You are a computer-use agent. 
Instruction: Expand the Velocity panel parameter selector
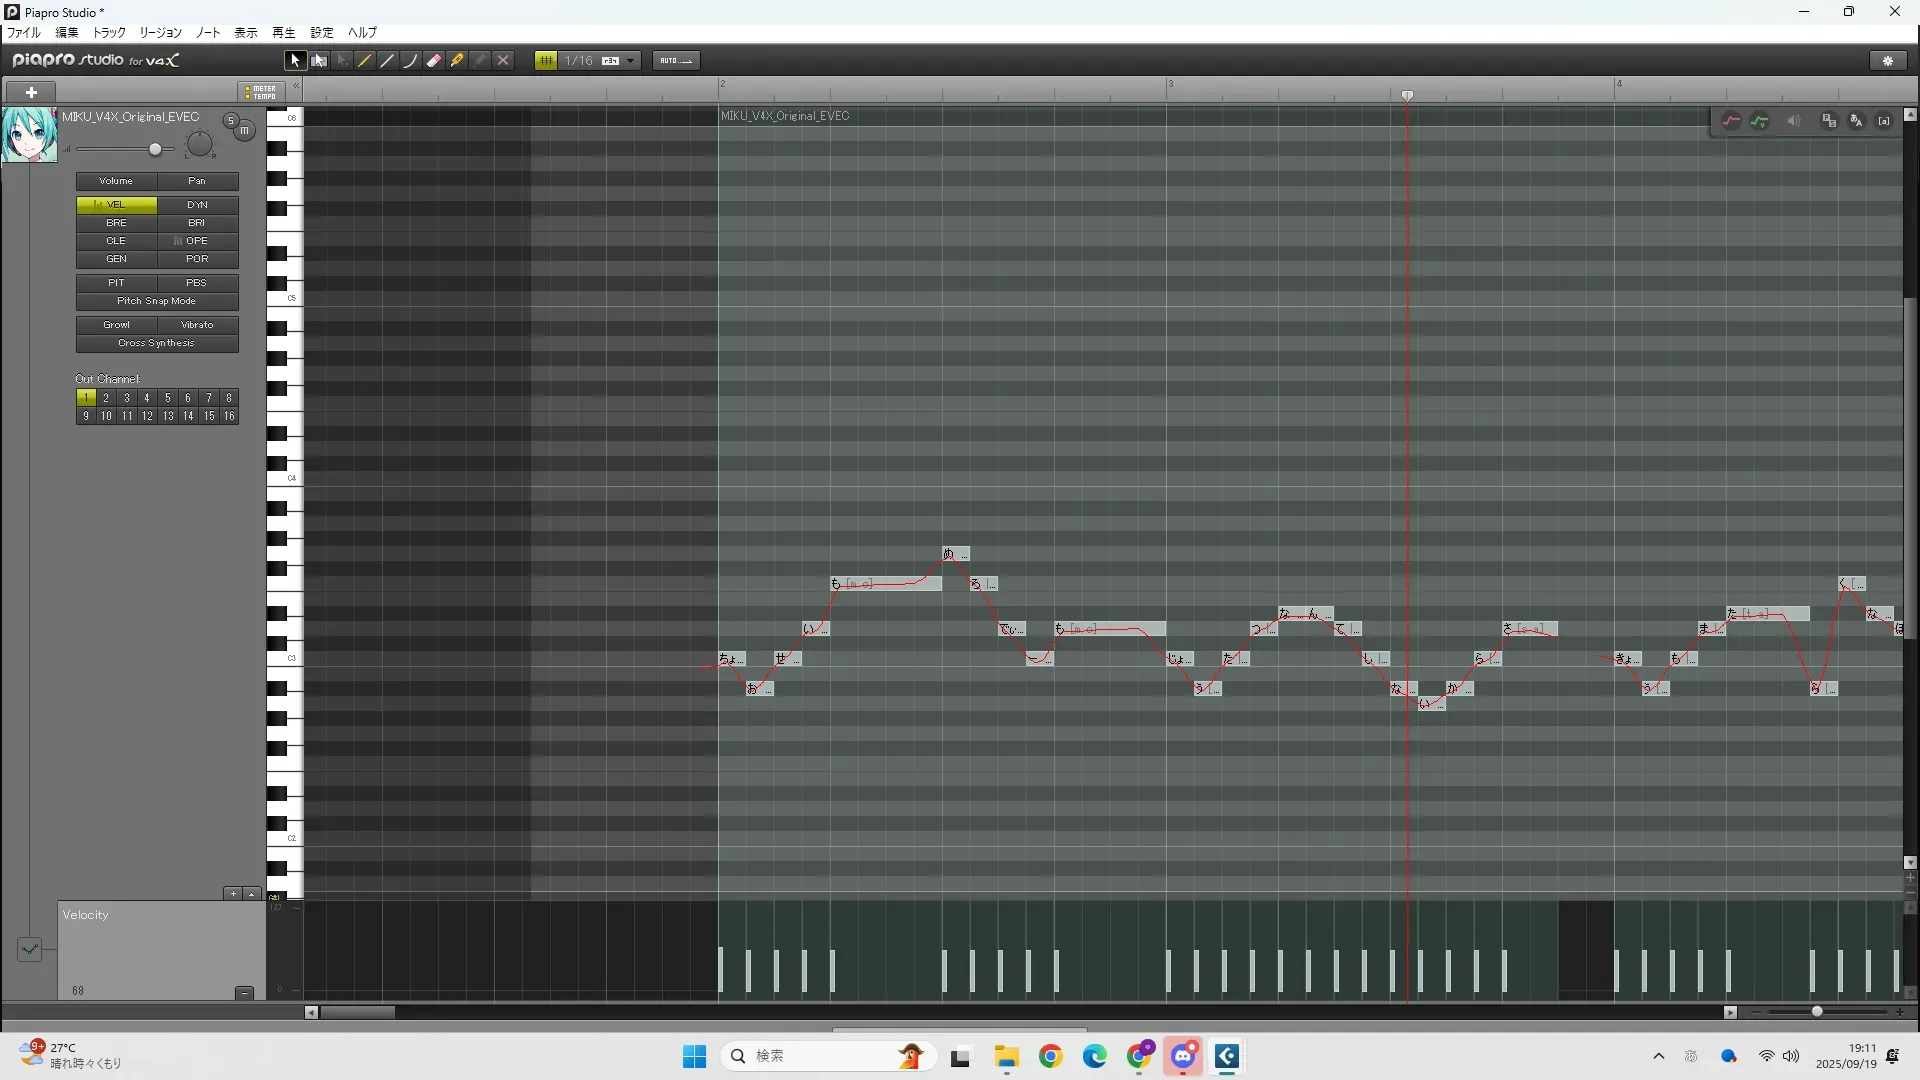[x=29, y=949]
